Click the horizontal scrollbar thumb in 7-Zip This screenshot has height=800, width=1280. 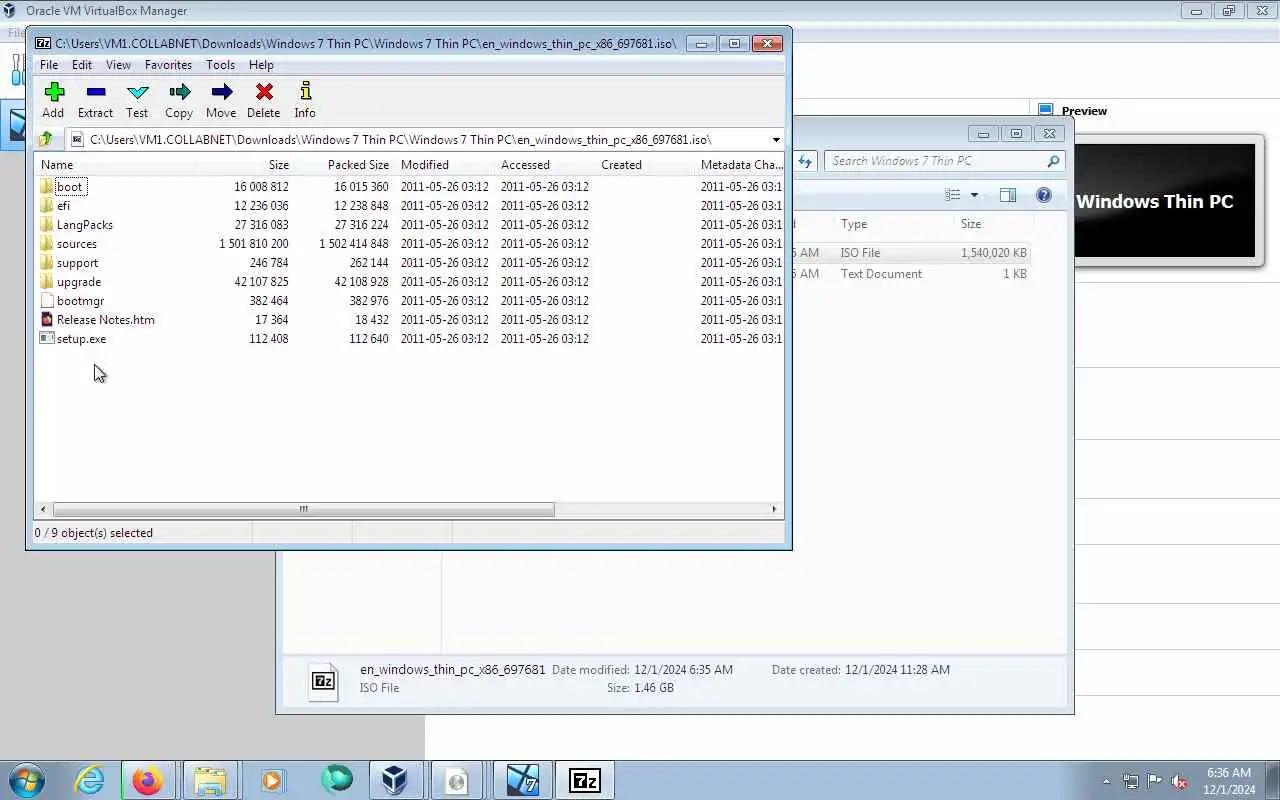pyautogui.click(x=303, y=509)
